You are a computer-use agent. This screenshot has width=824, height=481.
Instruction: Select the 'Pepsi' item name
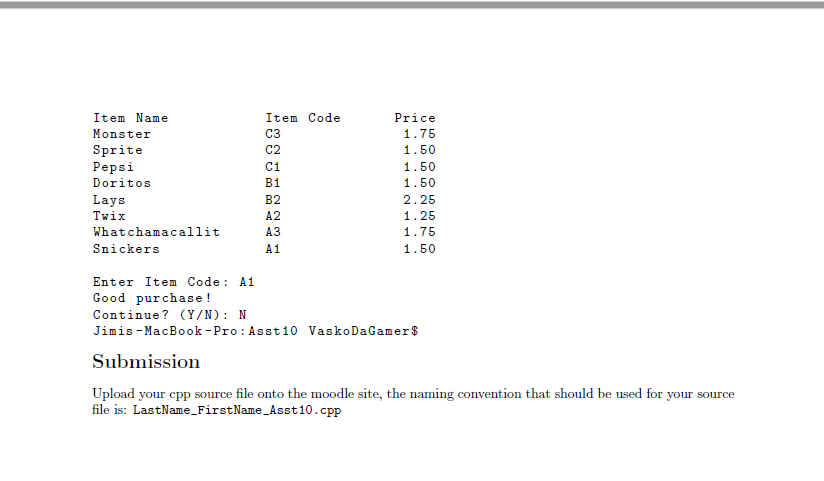(x=113, y=167)
